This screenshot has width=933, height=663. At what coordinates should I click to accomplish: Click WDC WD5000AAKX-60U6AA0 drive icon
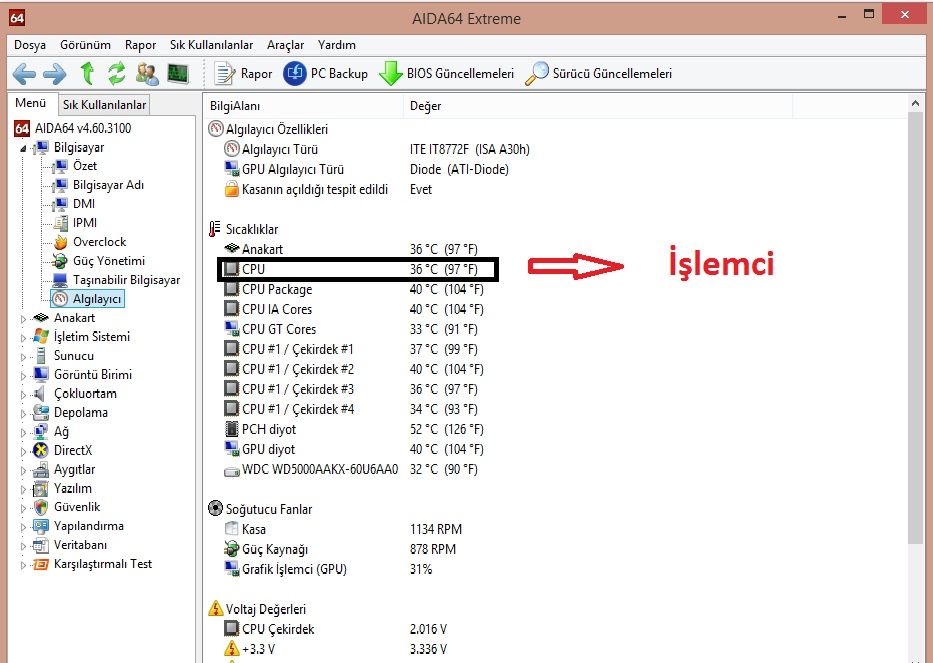click(x=231, y=471)
